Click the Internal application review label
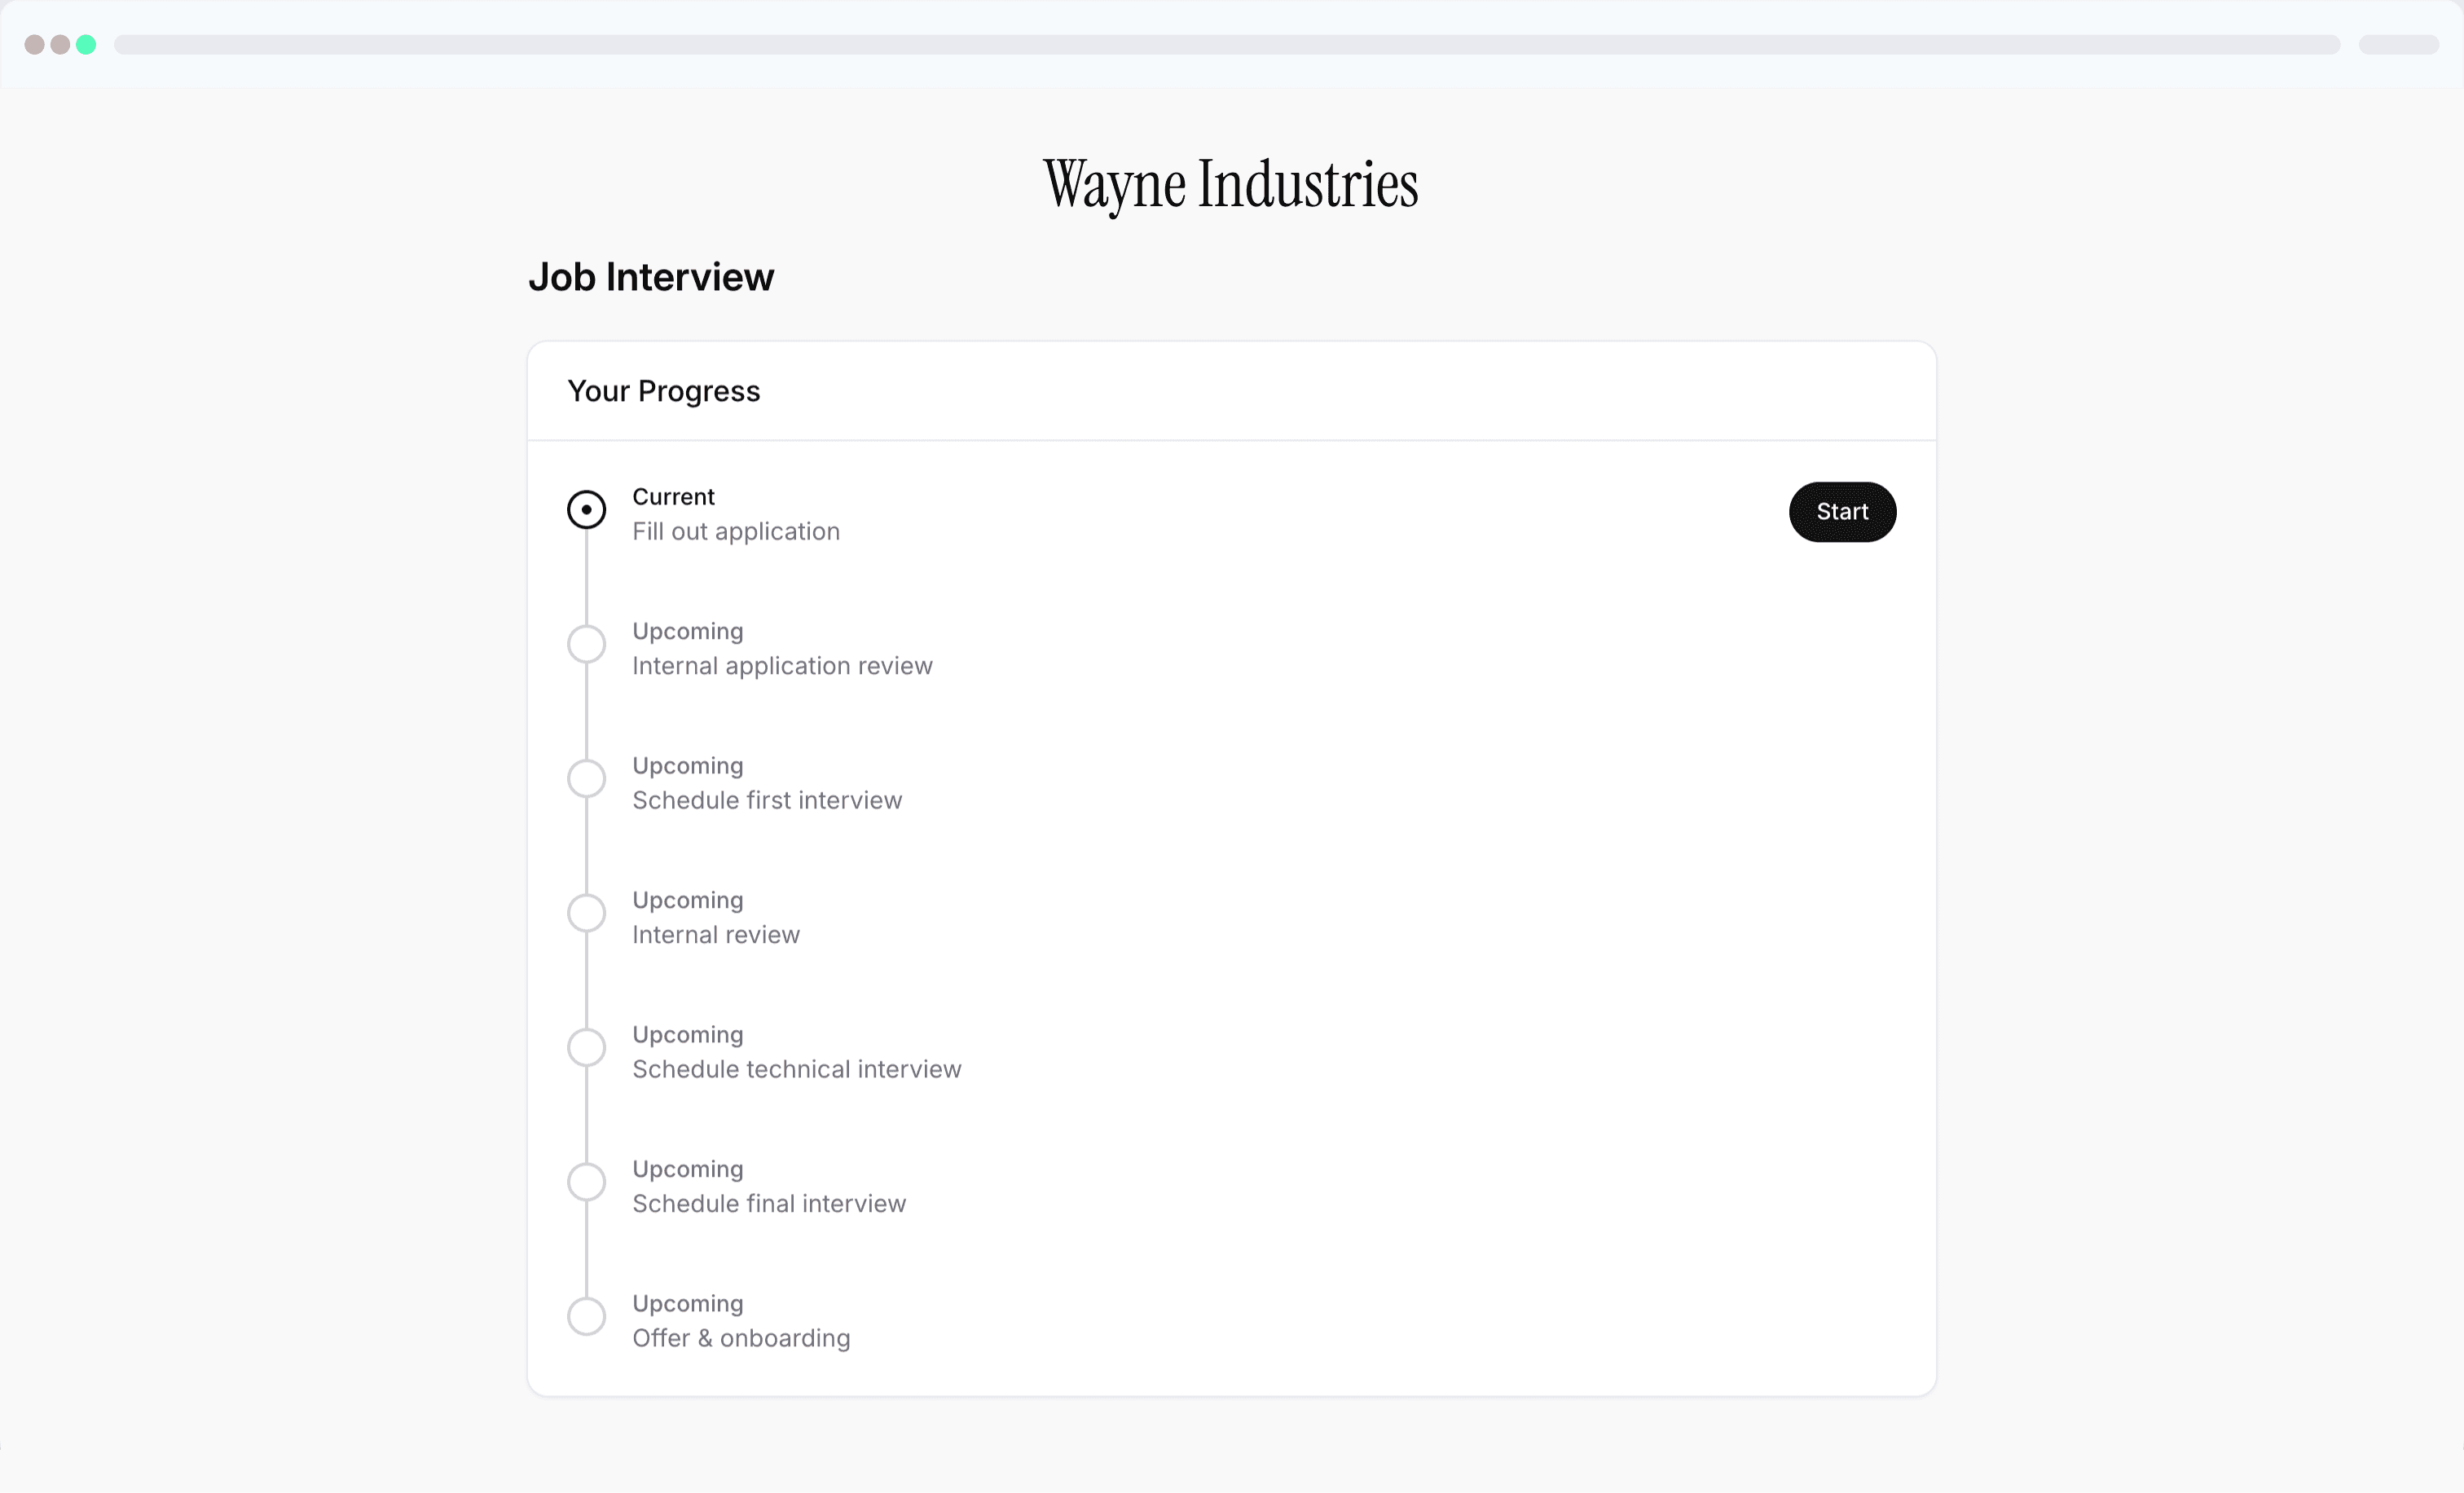This screenshot has height=1493, width=2464. tap(782, 665)
